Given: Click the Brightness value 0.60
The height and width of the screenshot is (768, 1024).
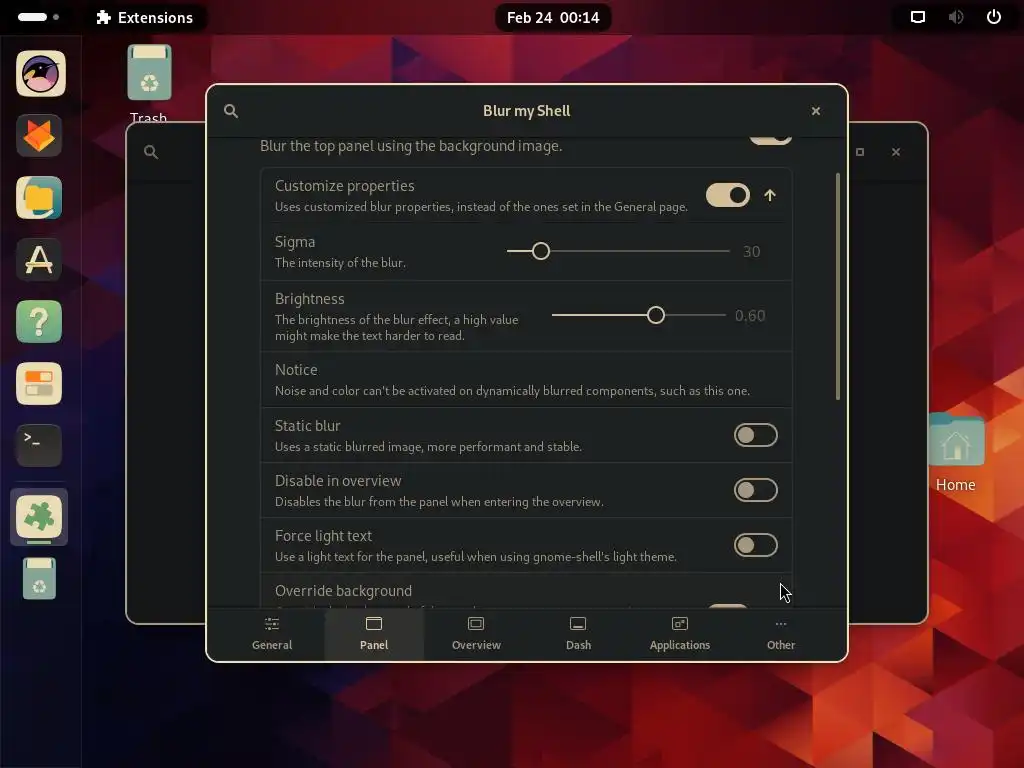Looking at the screenshot, I should 750,316.
